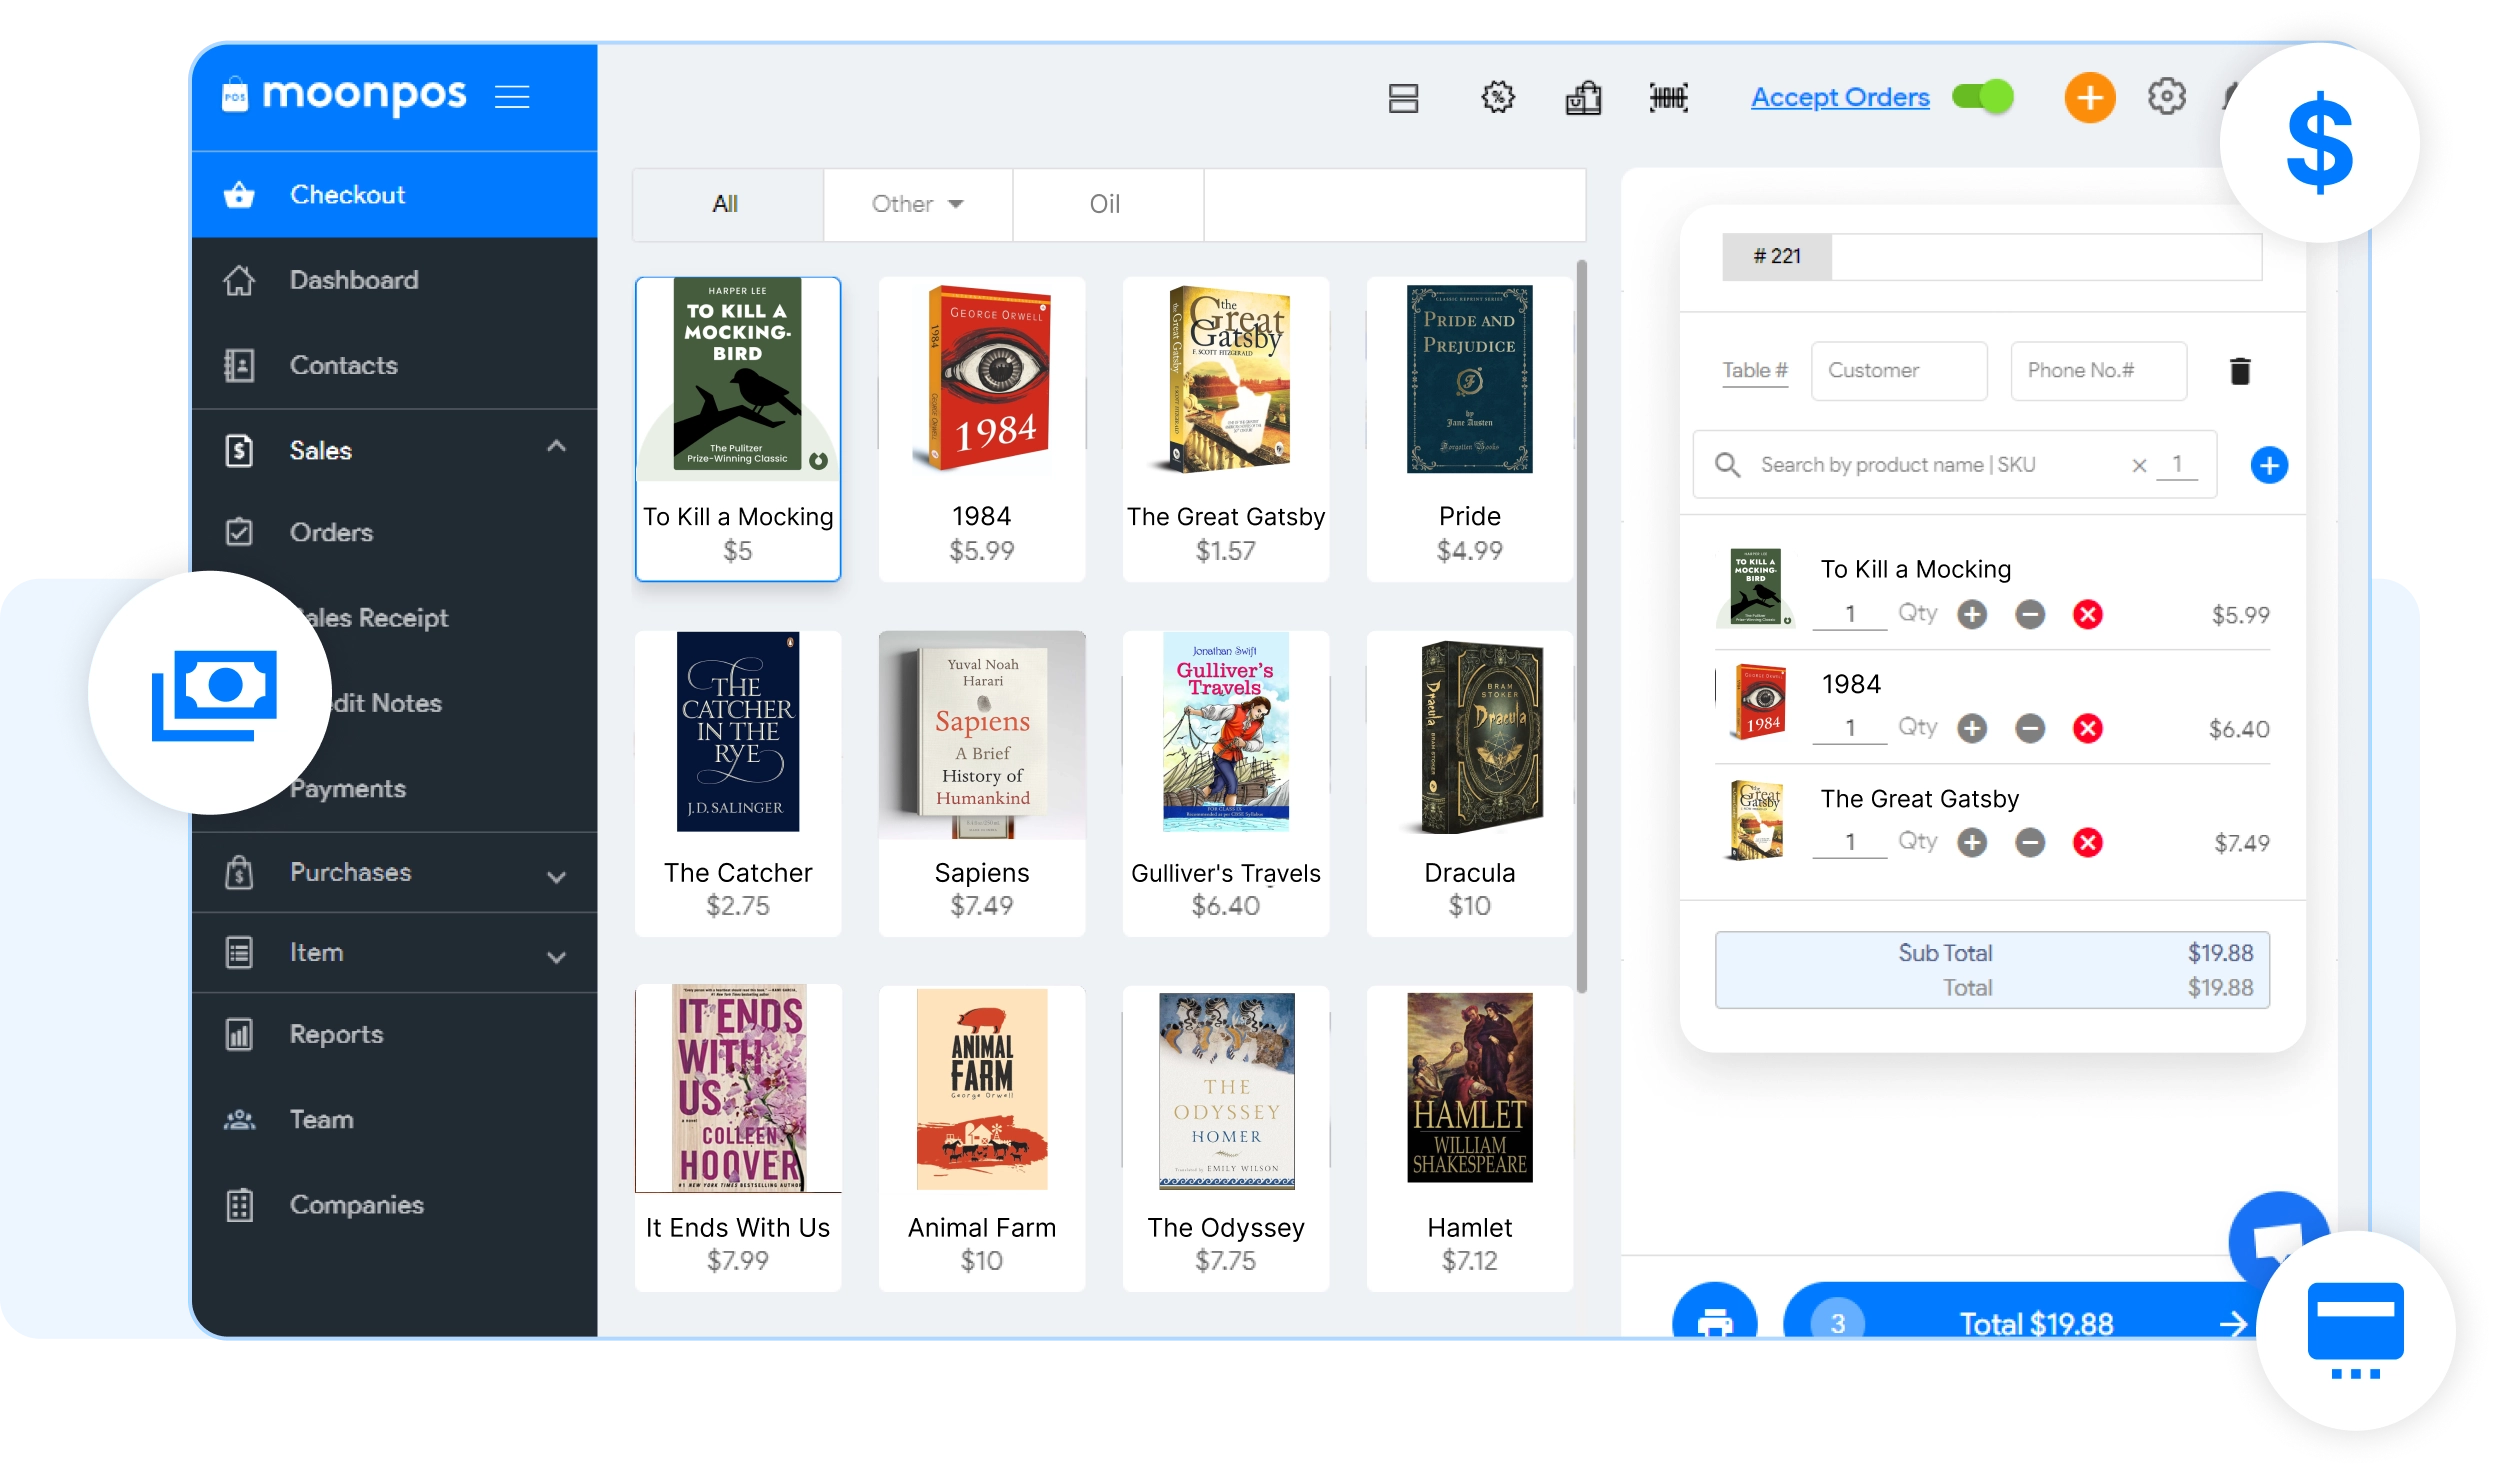Image resolution: width=2496 pixels, height=1469 pixels.
Task: Expand the Purchases sidebar section
Action: pos(556,877)
